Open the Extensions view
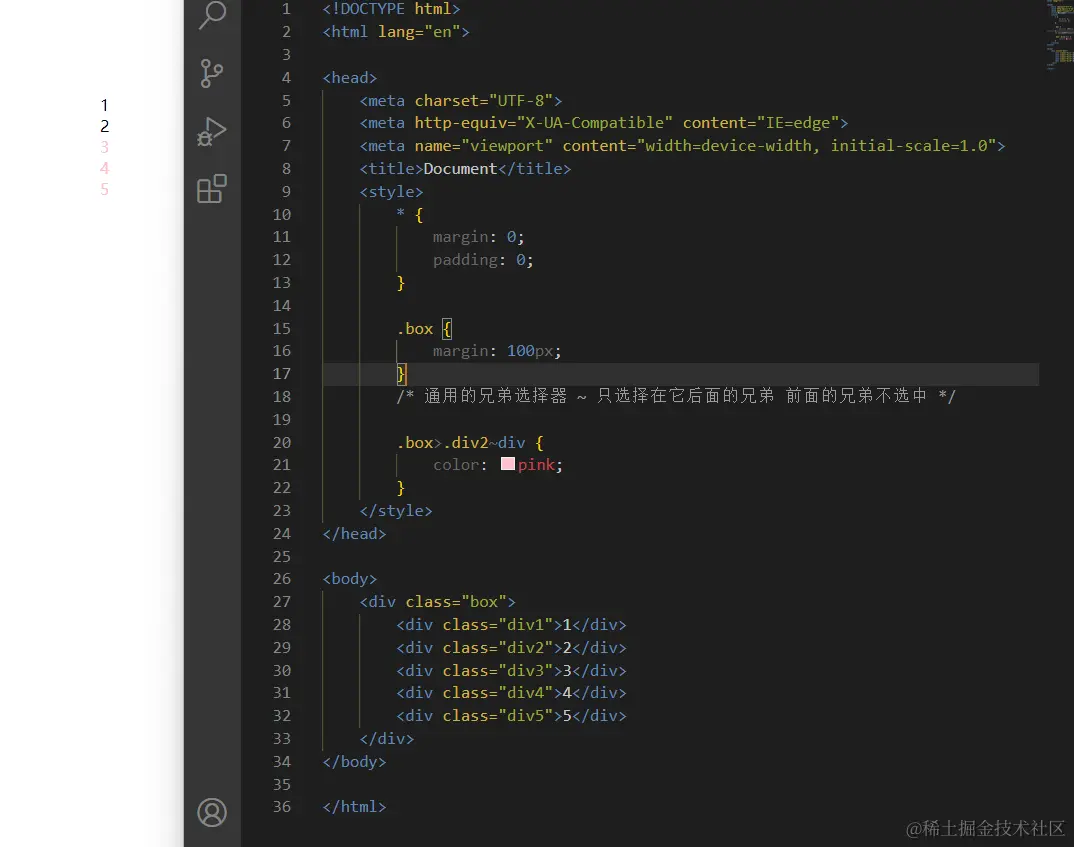 (x=212, y=189)
